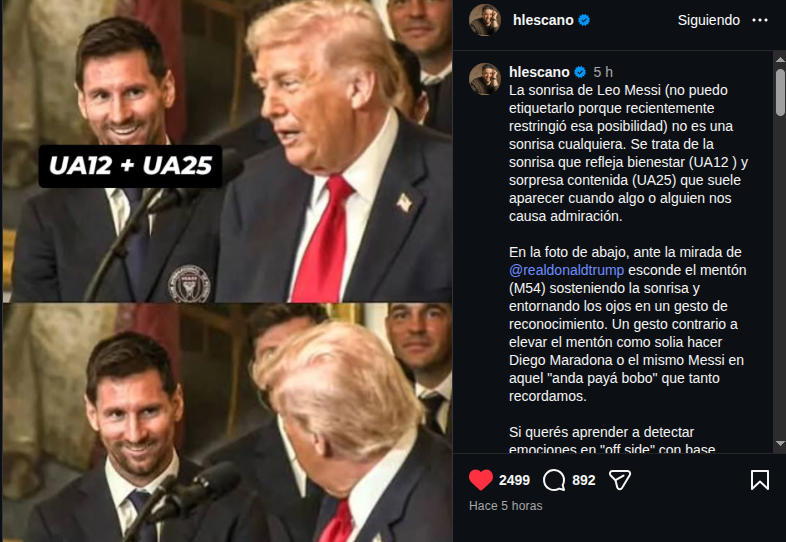Open the three-dot more options menu
The image size is (786, 542).
pos(760,20)
